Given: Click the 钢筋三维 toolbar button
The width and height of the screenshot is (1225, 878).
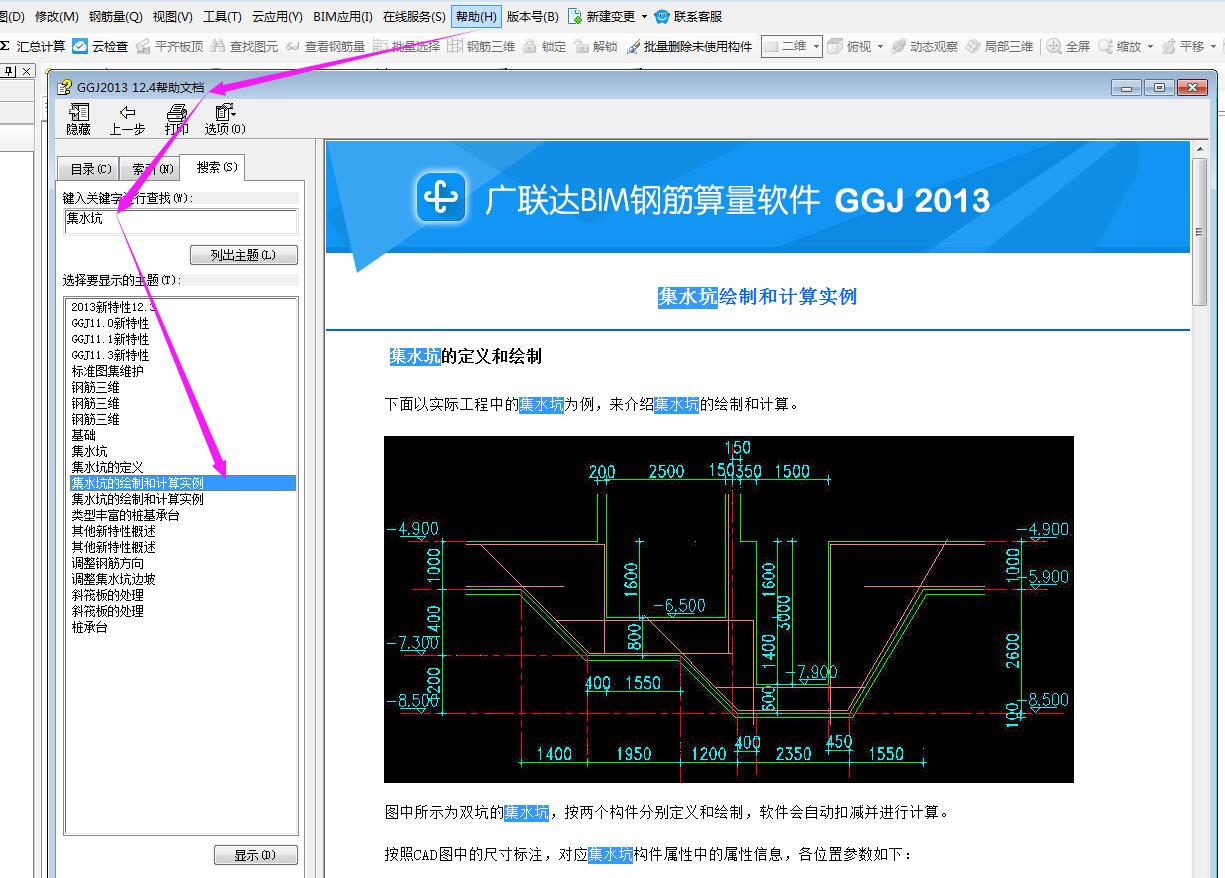Looking at the screenshot, I should point(481,46).
